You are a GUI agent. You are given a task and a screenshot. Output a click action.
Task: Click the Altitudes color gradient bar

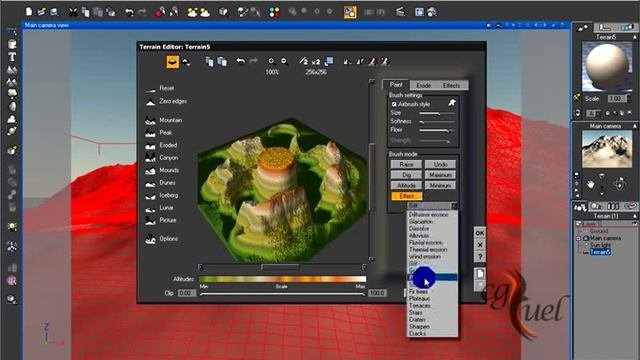pyautogui.click(x=282, y=279)
